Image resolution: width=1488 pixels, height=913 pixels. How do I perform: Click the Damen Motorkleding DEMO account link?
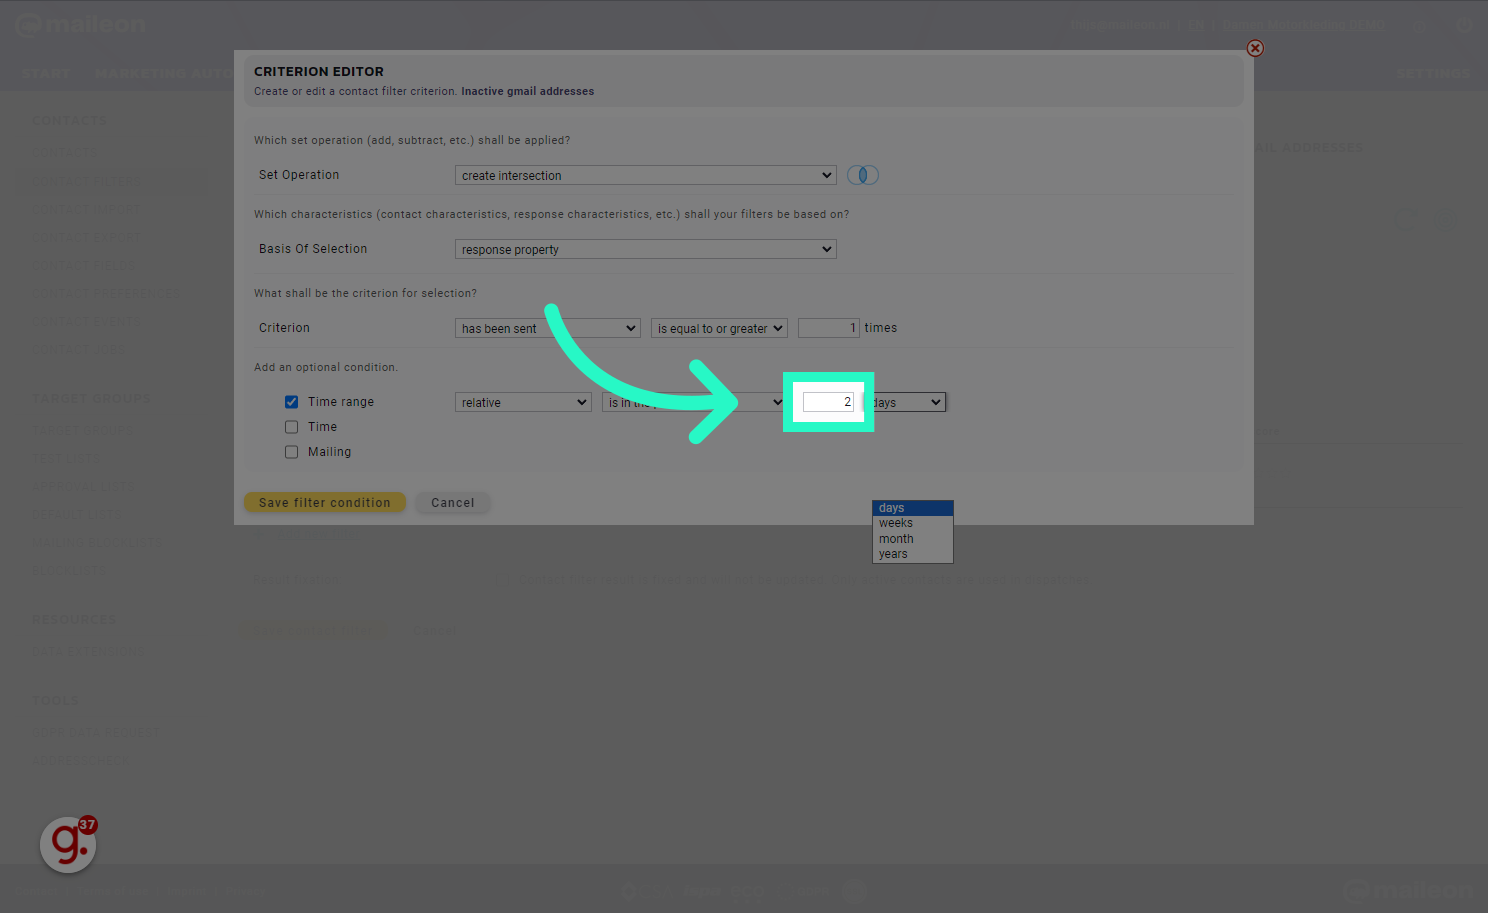pyautogui.click(x=1304, y=26)
